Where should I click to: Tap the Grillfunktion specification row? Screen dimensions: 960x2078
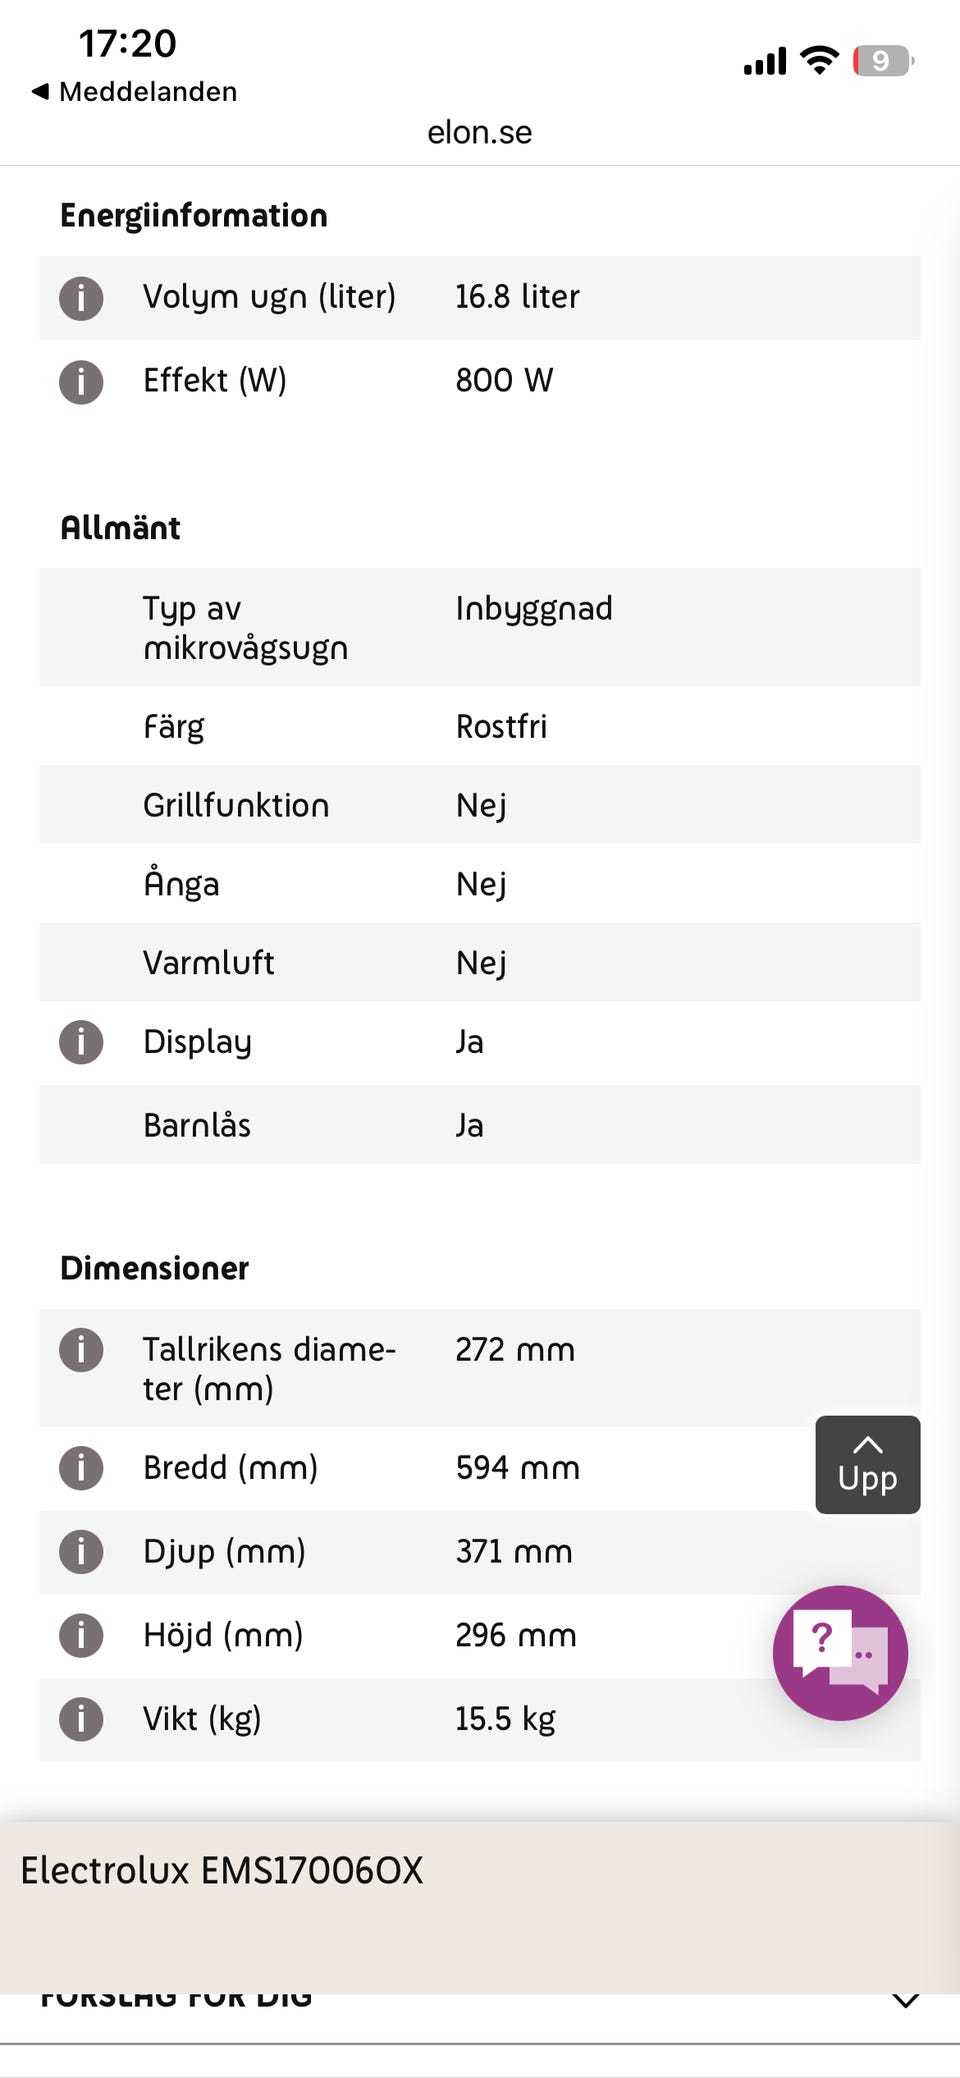pyautogui.click(x=480, y=805)
